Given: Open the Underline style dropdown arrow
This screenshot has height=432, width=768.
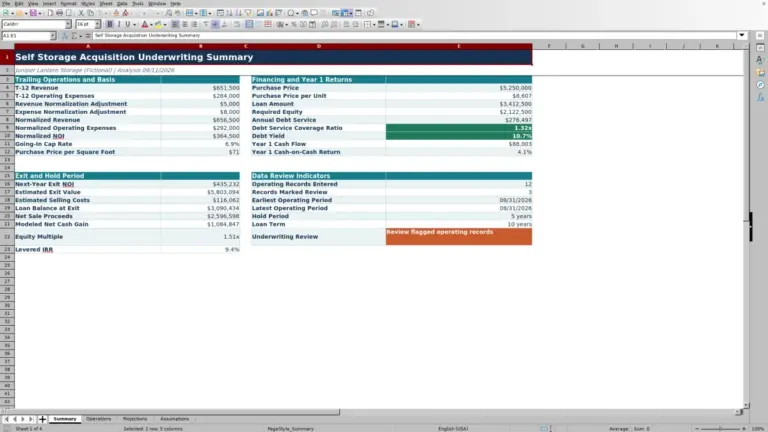Looking at the screenshot, I should [x=134, y=24].
